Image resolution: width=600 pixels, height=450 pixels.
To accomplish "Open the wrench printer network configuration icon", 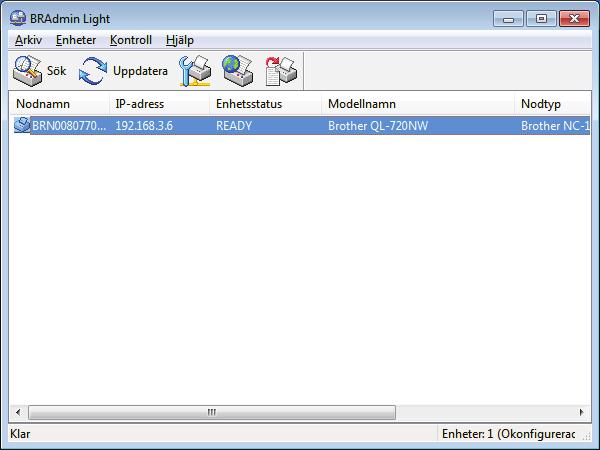I will (x=195, y=71).
